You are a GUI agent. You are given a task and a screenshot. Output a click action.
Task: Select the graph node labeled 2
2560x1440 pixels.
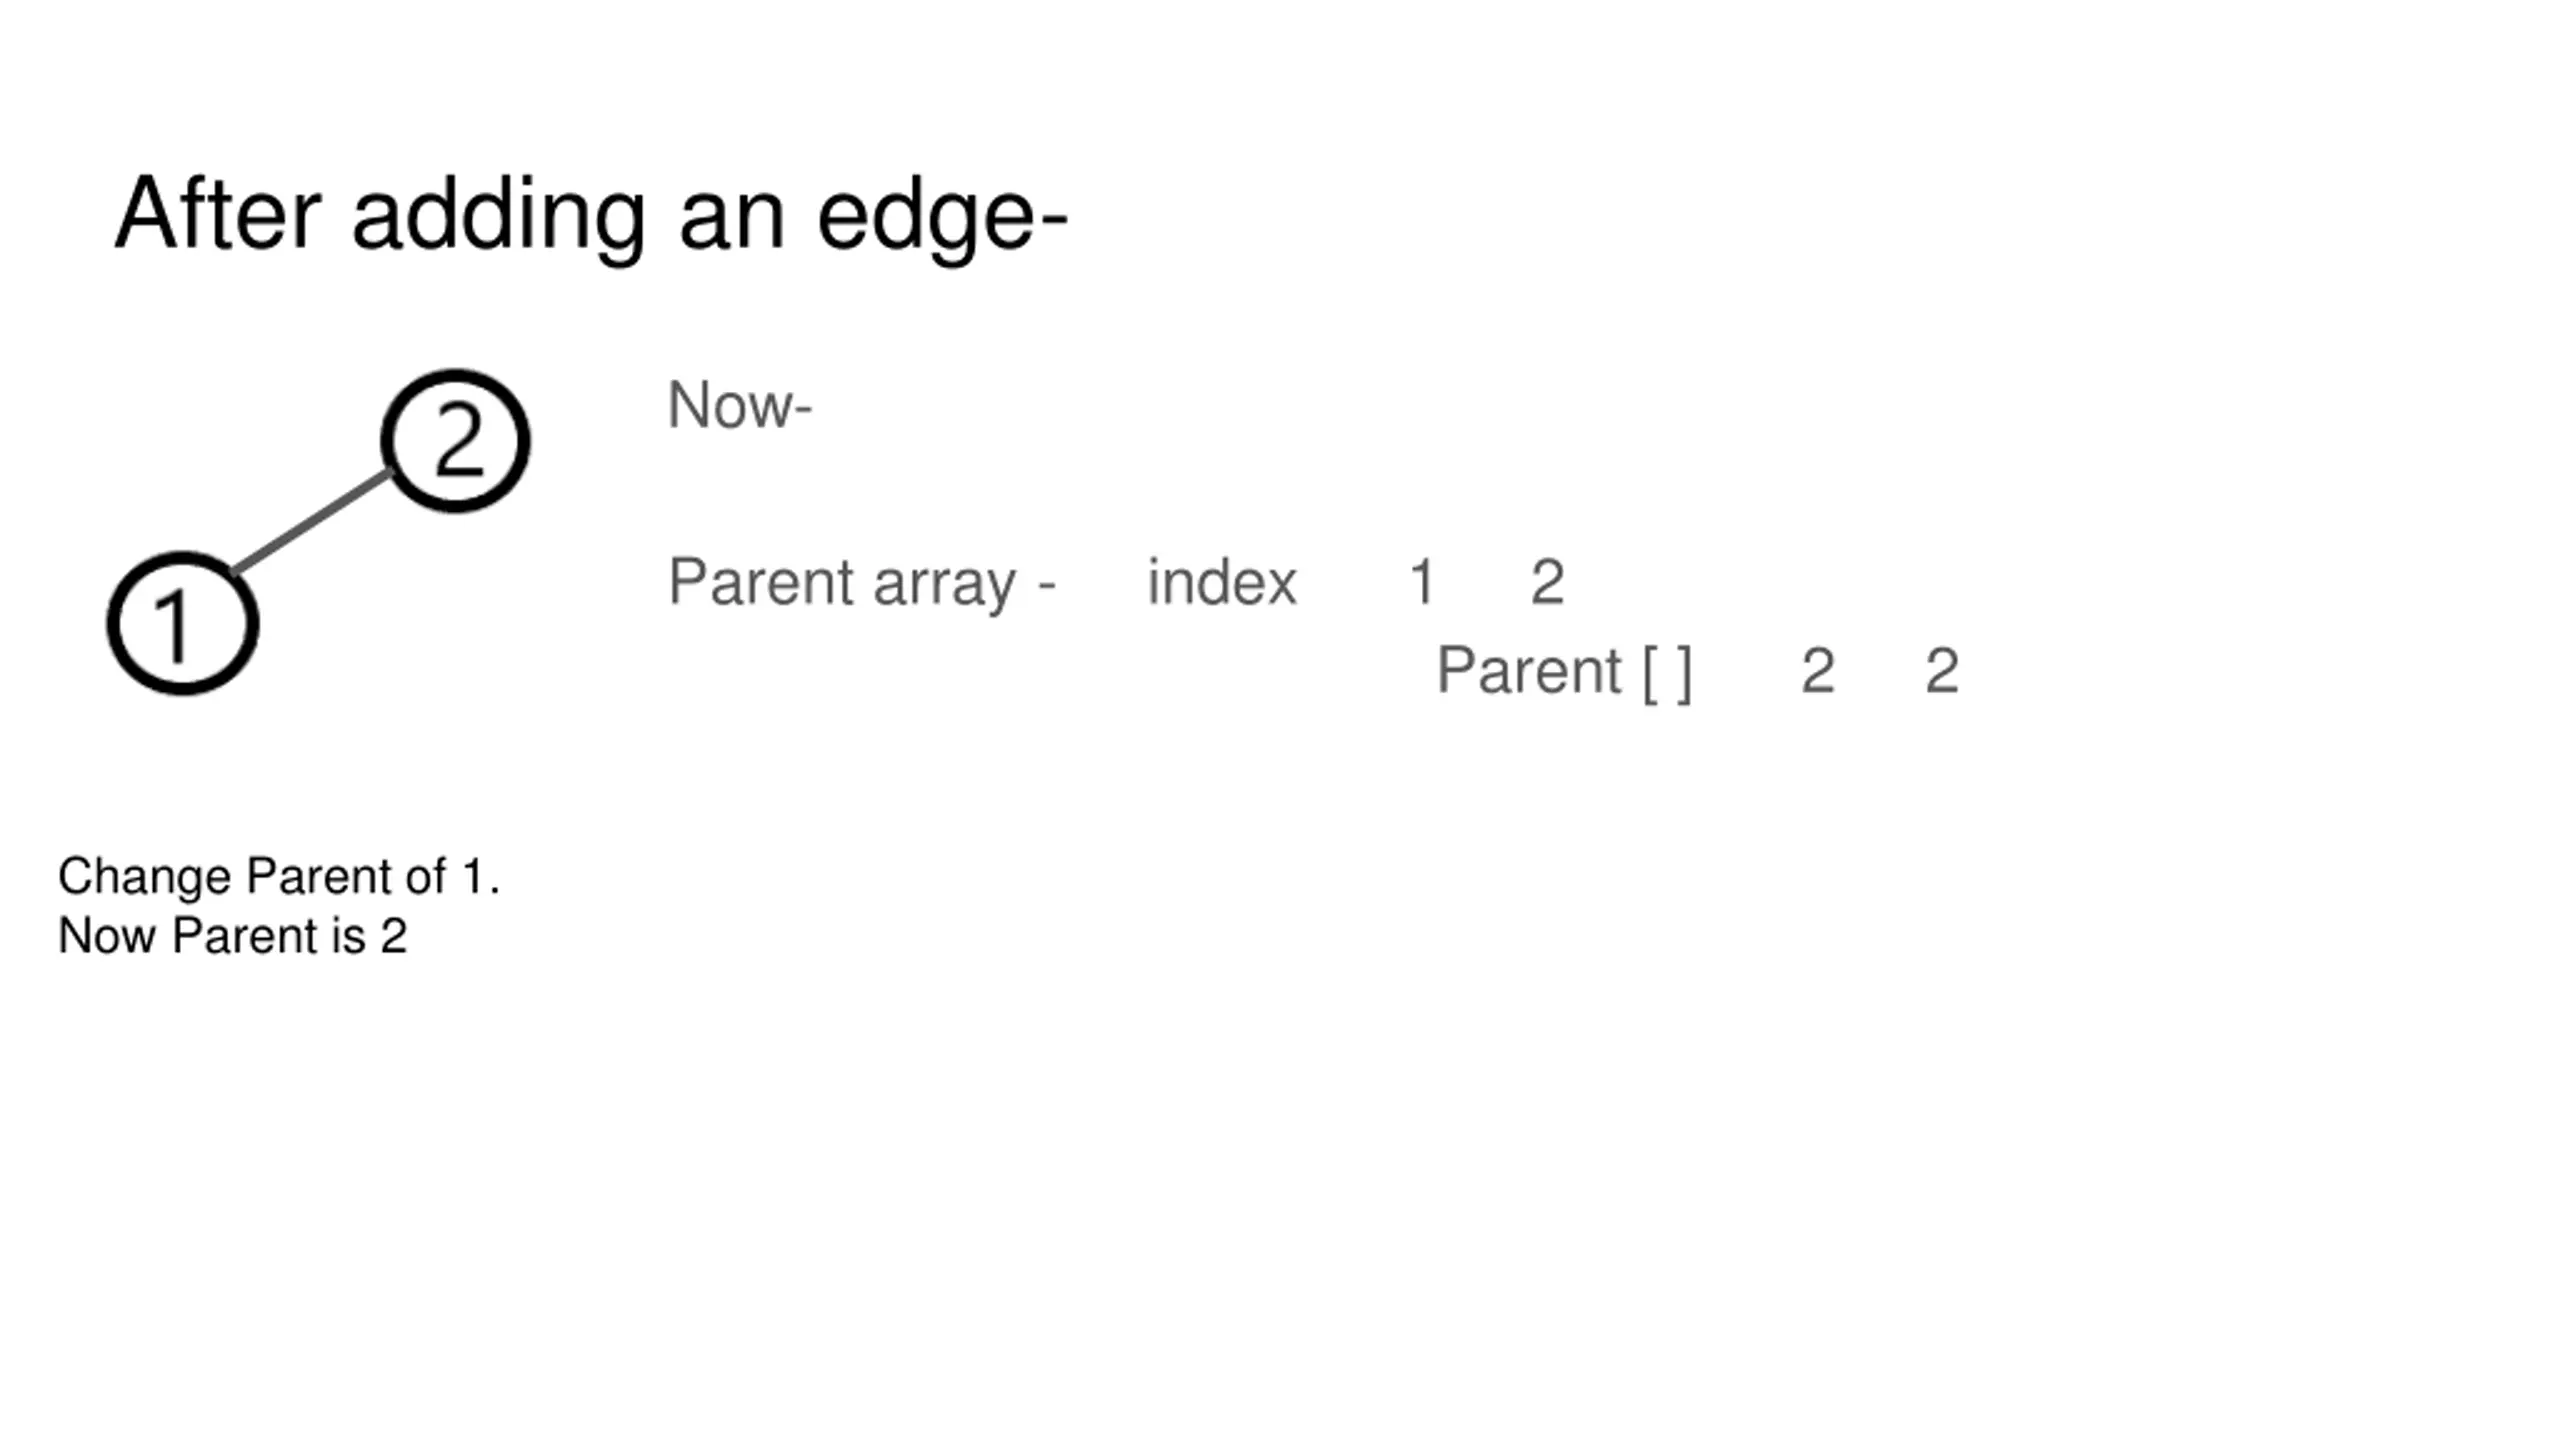tap(456, 441)
